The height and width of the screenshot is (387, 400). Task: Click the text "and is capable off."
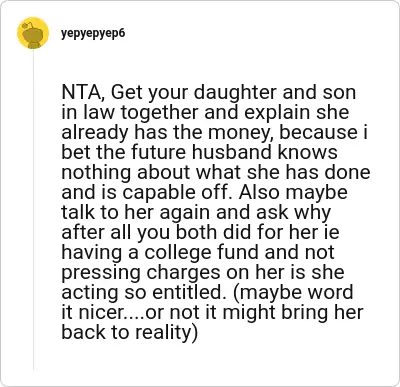click(147, 192)
